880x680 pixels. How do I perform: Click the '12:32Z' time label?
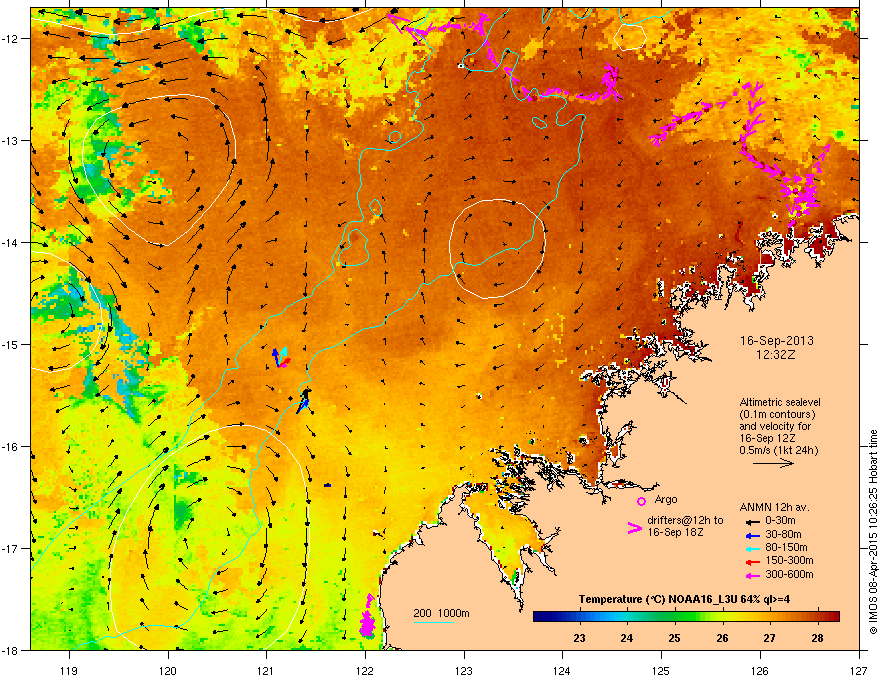point(776,355)
